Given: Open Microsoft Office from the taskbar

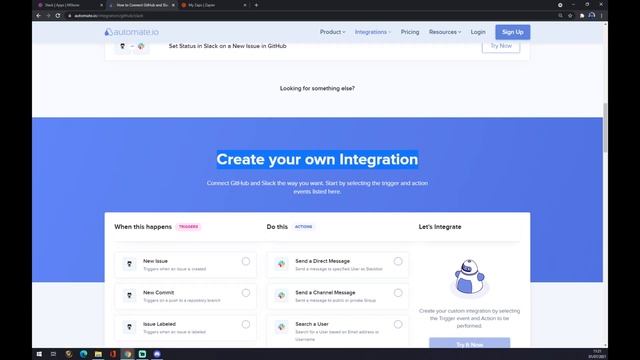Looking at the screenshot, I should coord(113,354).
